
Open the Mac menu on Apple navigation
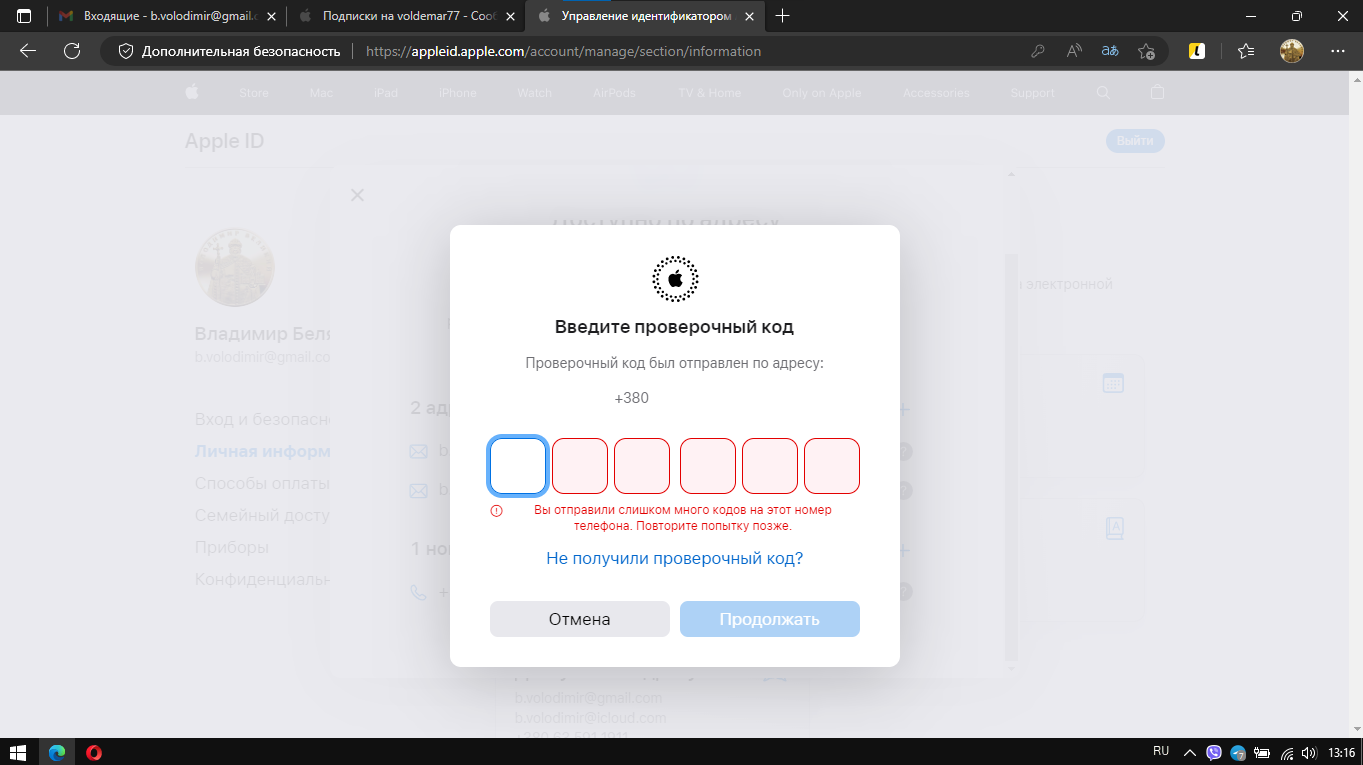(321, 93)
